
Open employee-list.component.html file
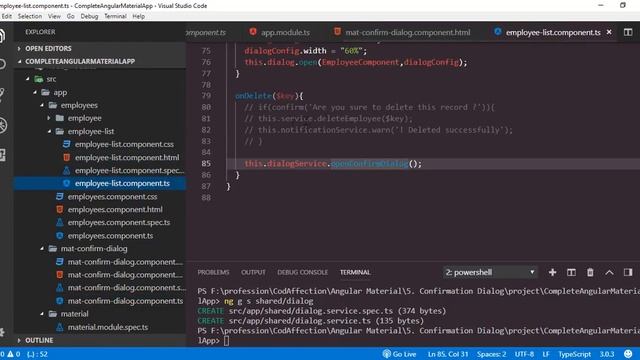click(x=127, y=158)
